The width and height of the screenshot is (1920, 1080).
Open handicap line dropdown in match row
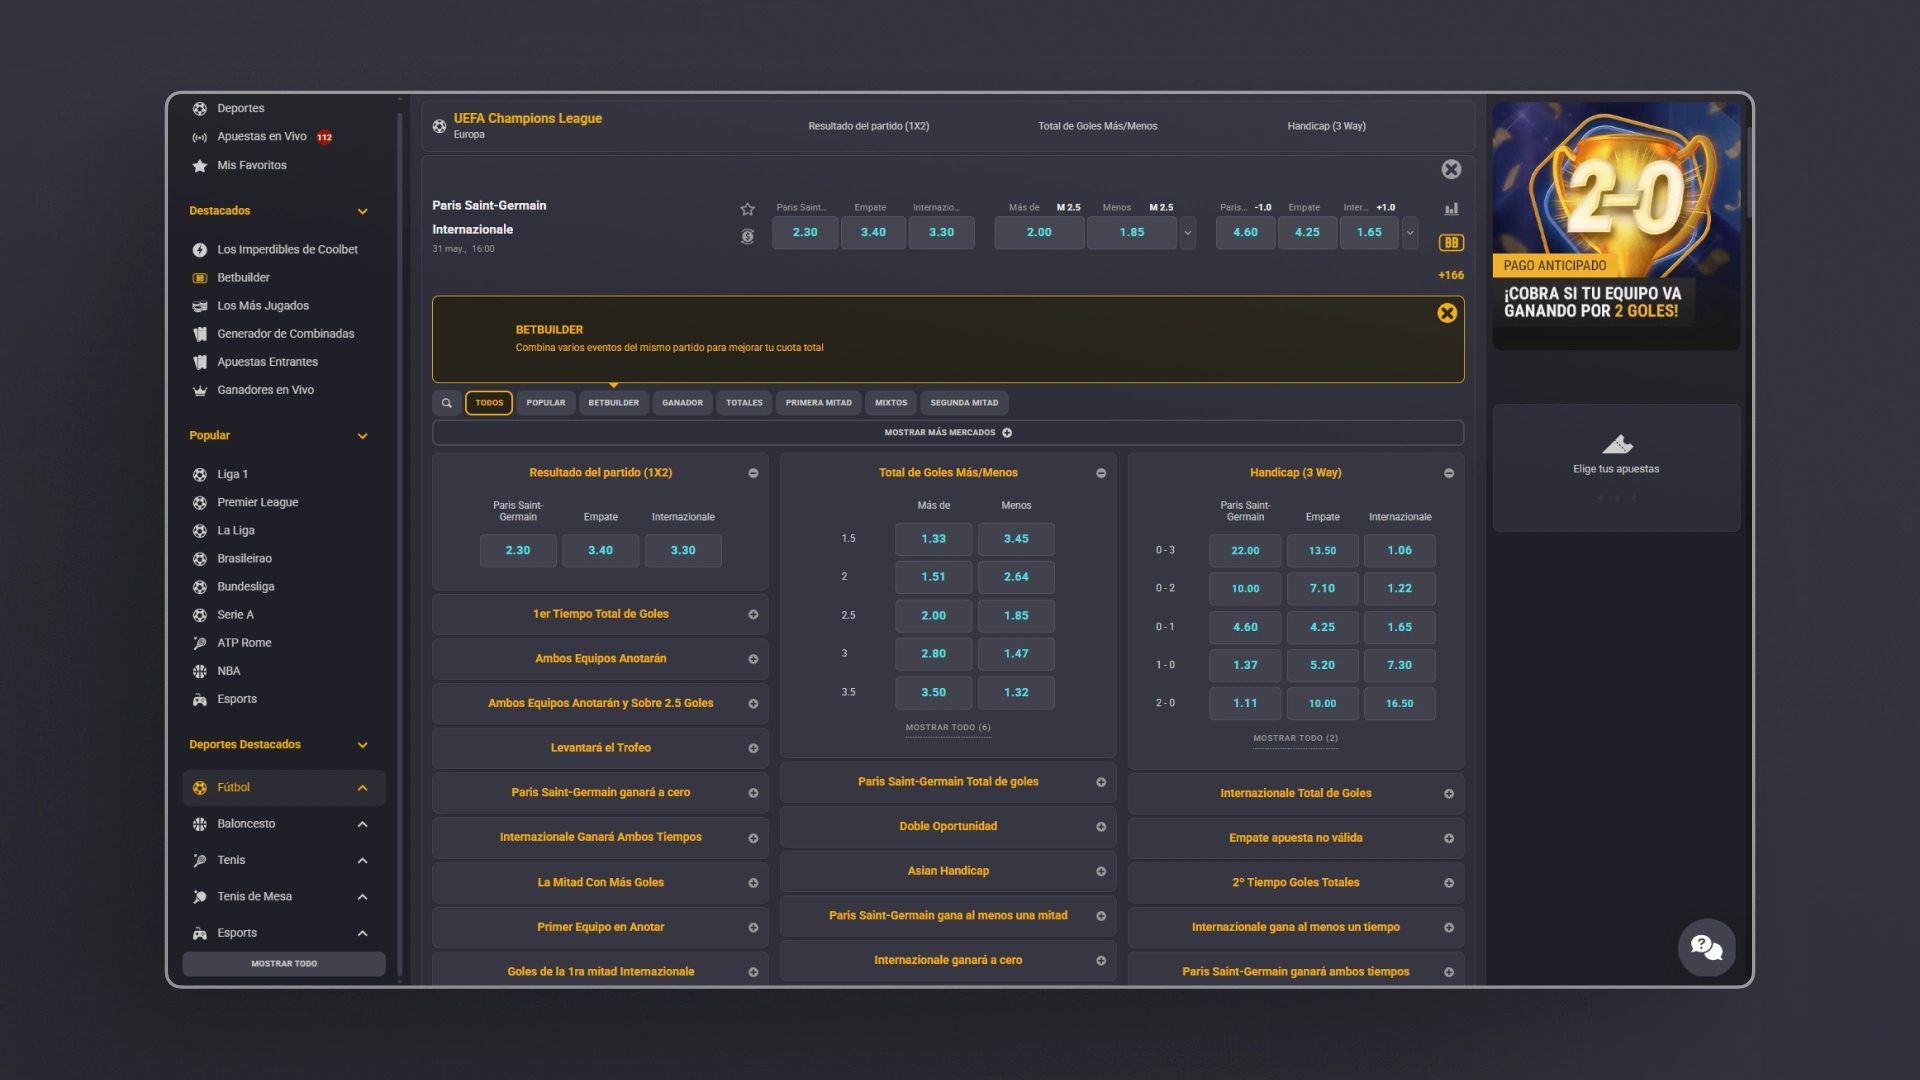click(x=1410, y=233)
